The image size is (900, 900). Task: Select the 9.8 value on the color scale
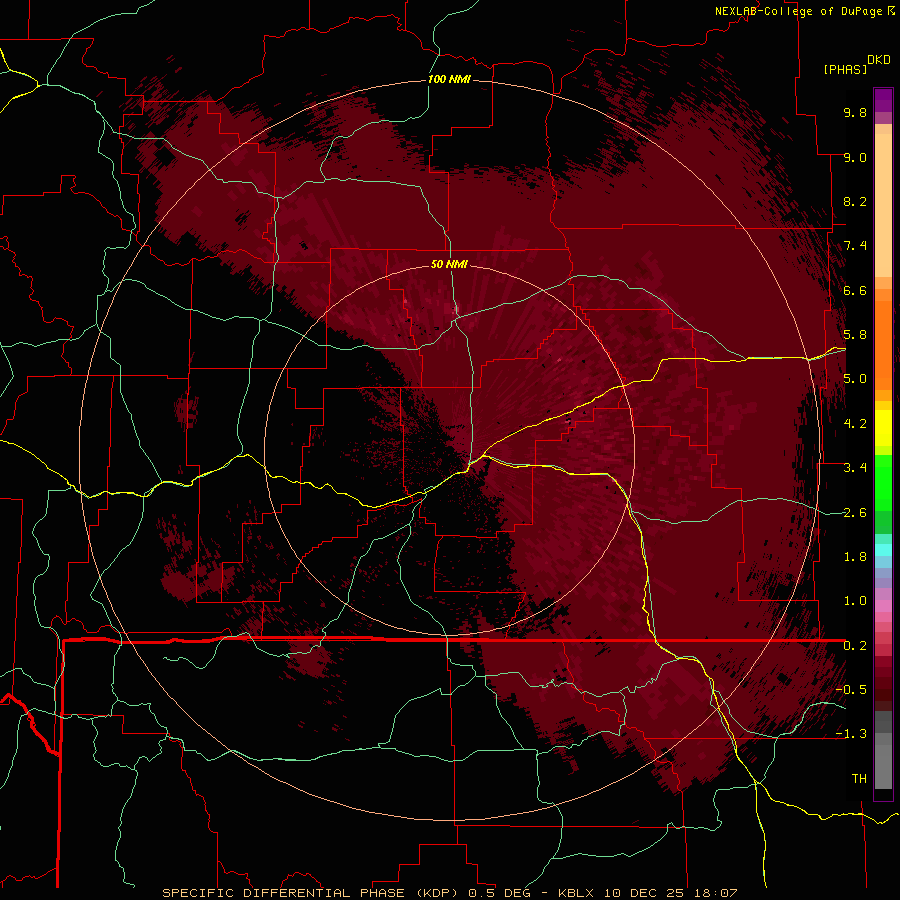click(x=855, y=112)
